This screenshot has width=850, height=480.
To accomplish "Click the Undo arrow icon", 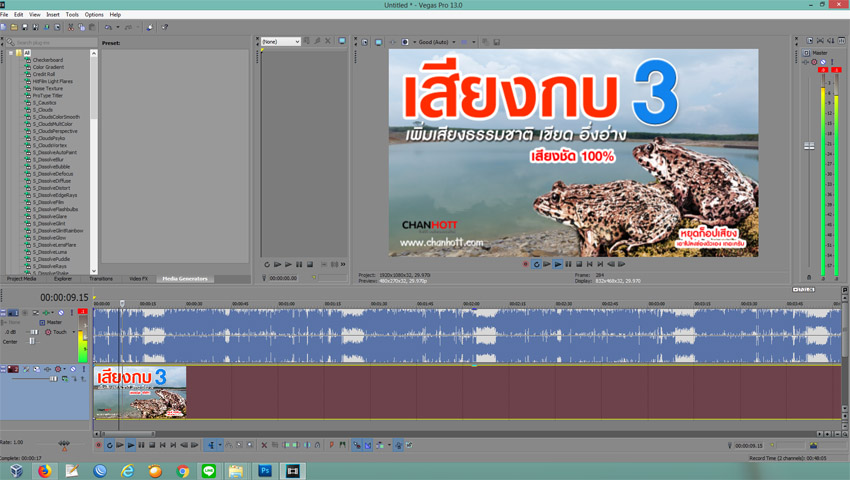I will point(108,27).
